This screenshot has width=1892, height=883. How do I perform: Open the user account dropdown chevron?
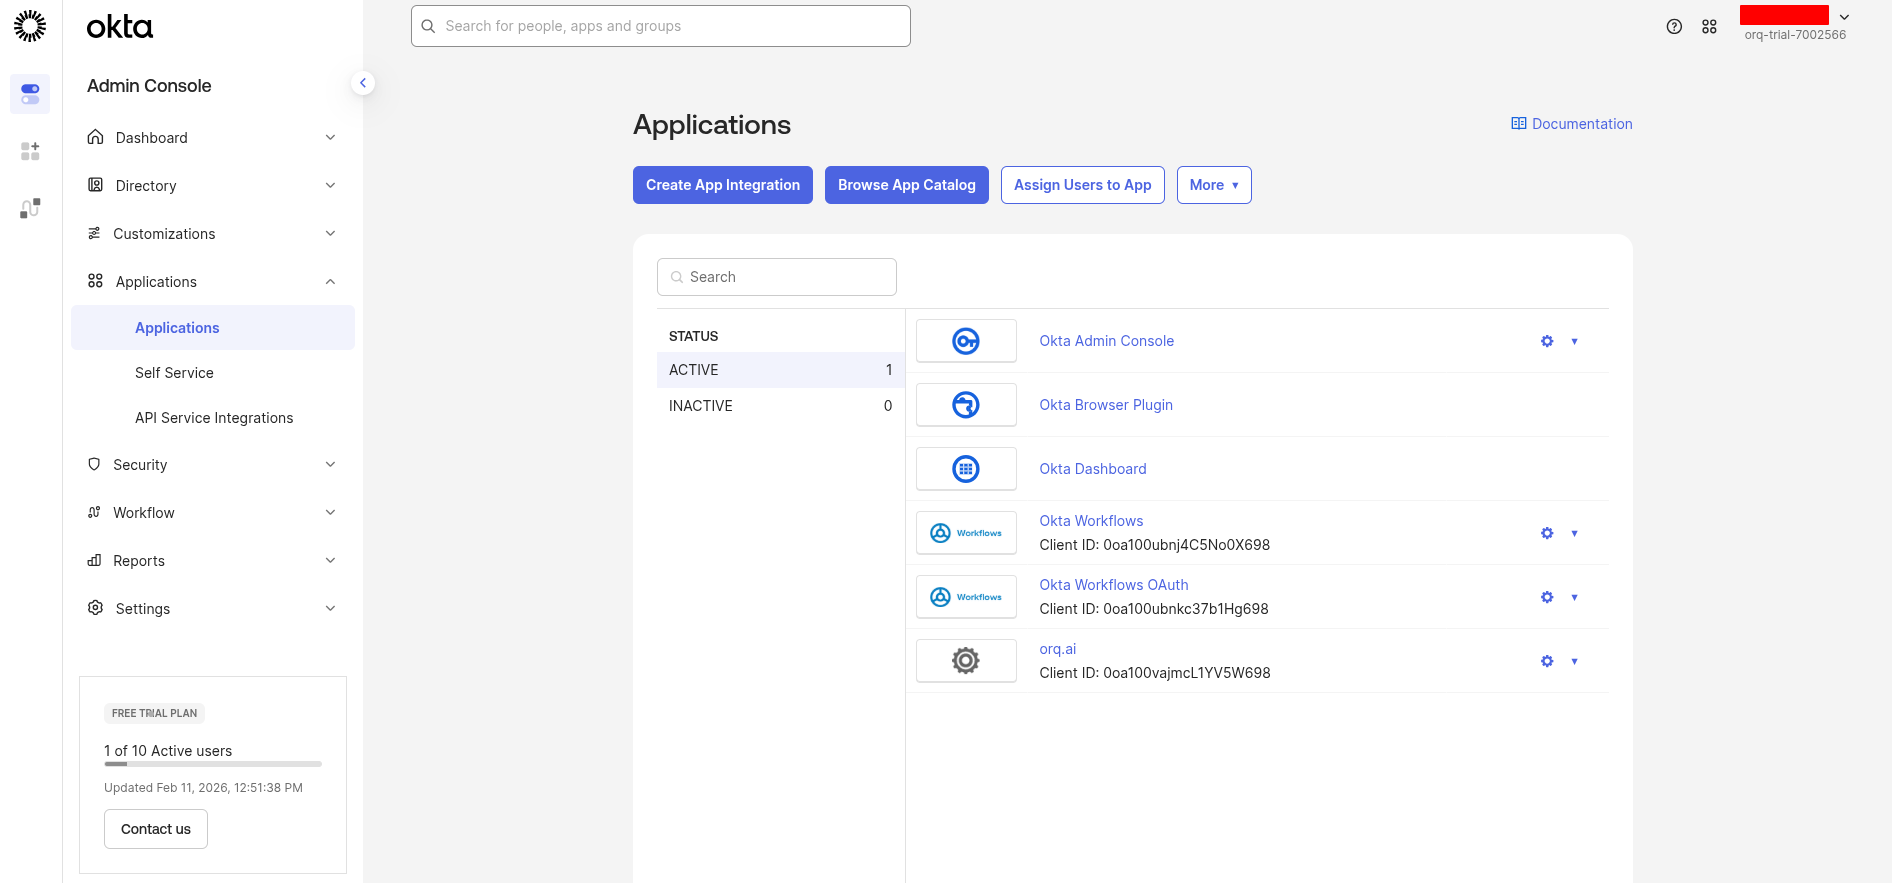[1845, 17]
